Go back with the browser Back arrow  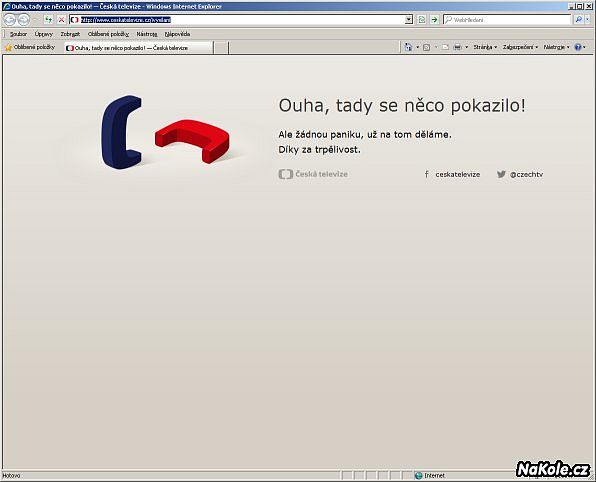tap(10, 19)
